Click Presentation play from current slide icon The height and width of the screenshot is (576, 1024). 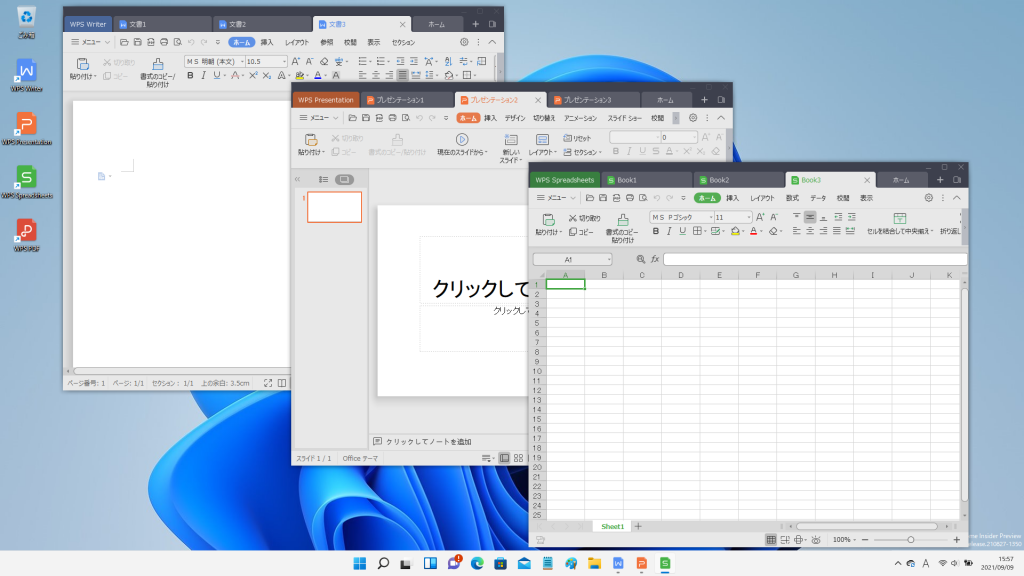pyautogui.click(x=462, y=139)
